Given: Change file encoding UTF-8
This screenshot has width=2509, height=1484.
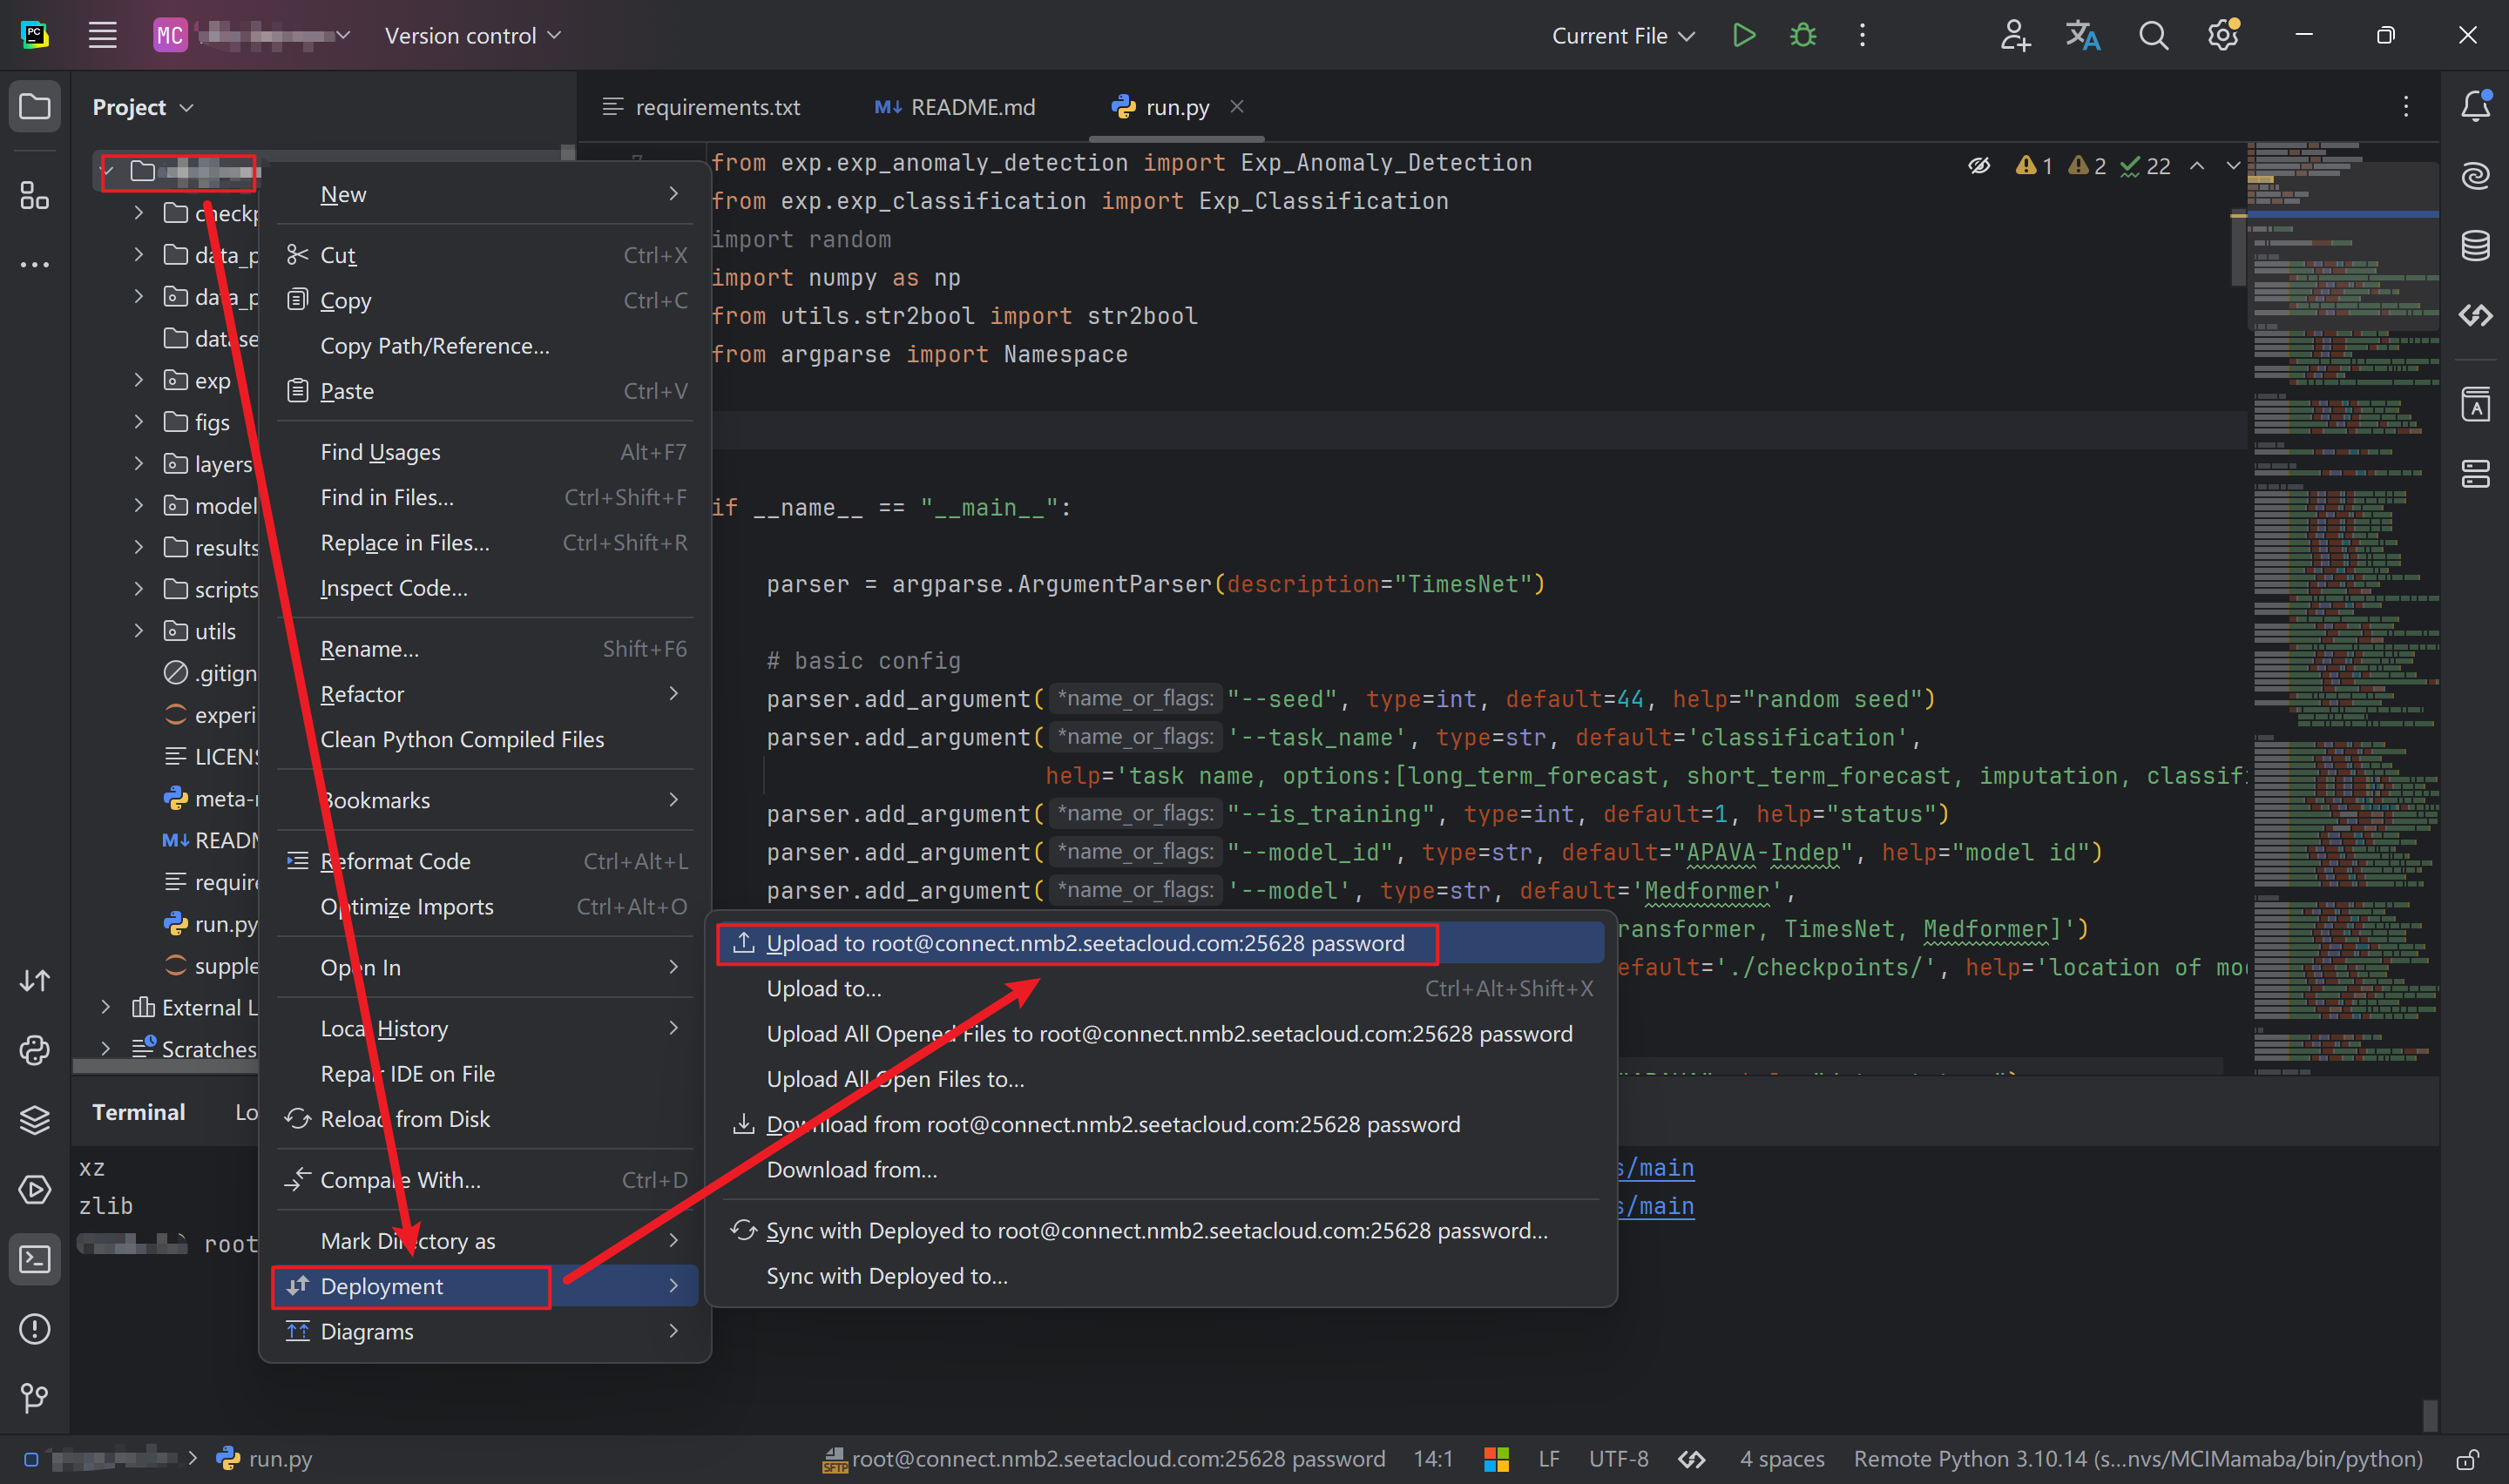Looking at the screenshot, I should tap(1618, 1459).
